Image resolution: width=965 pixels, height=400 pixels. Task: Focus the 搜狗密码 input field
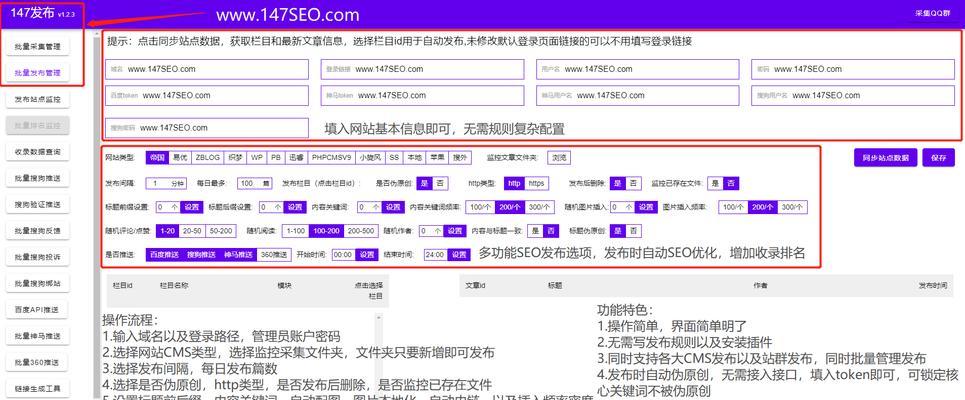click(x=207, y=128)
